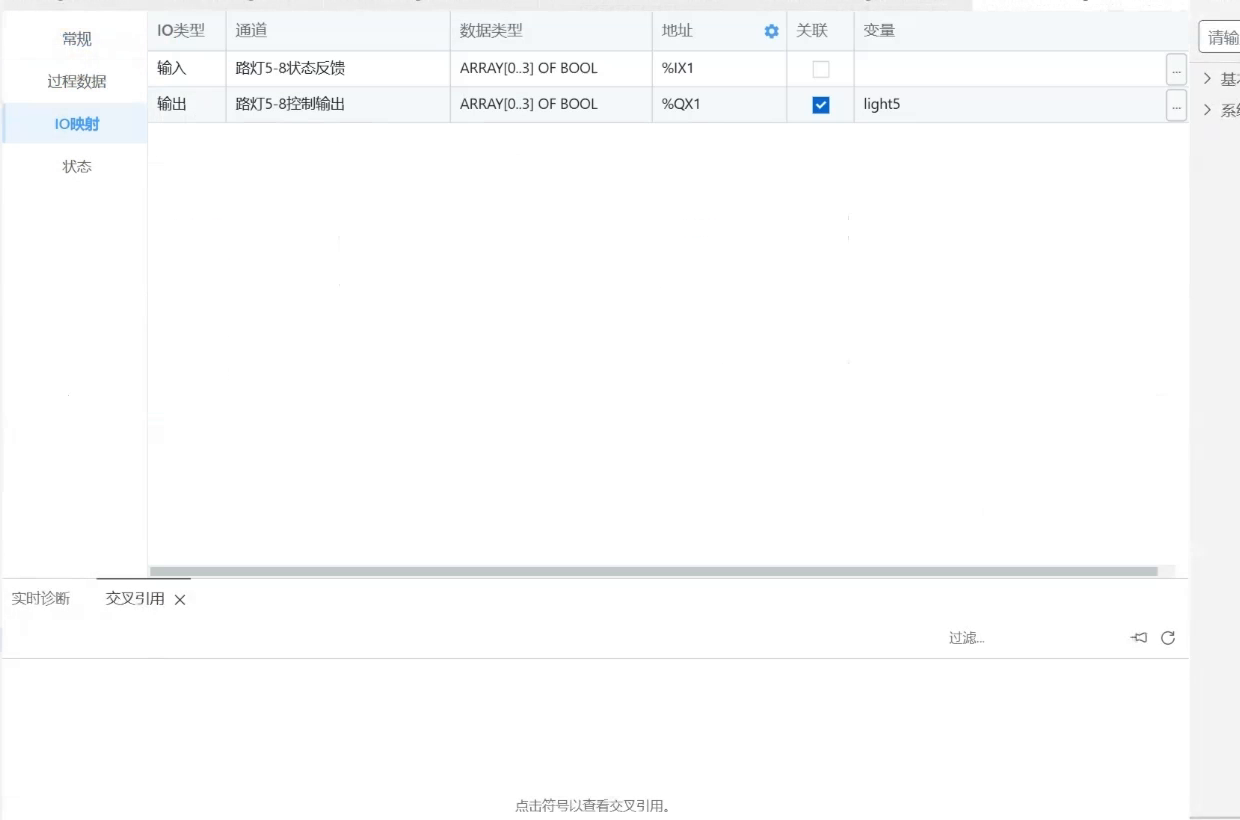
Task: Click the 输入 IO type cell
Action: (187, 69)
